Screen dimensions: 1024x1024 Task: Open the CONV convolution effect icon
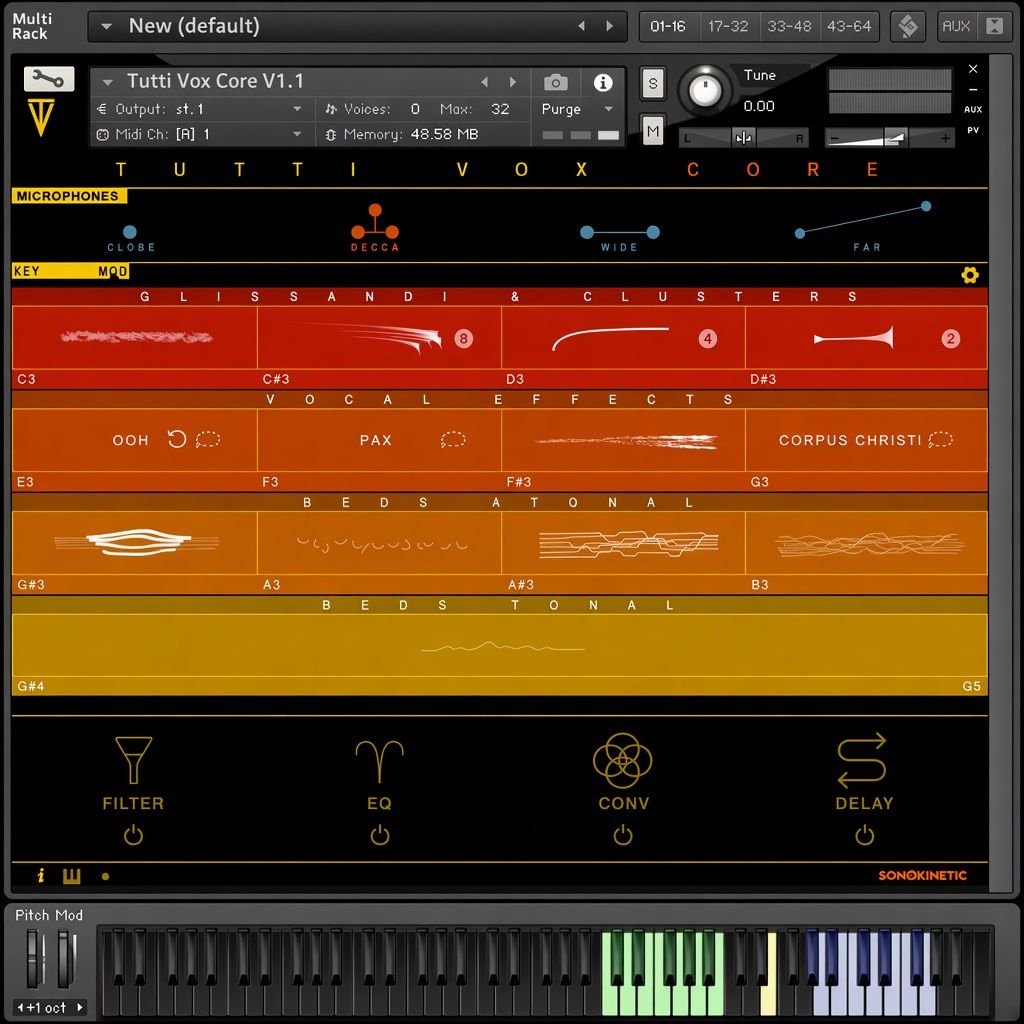(622, 760)
